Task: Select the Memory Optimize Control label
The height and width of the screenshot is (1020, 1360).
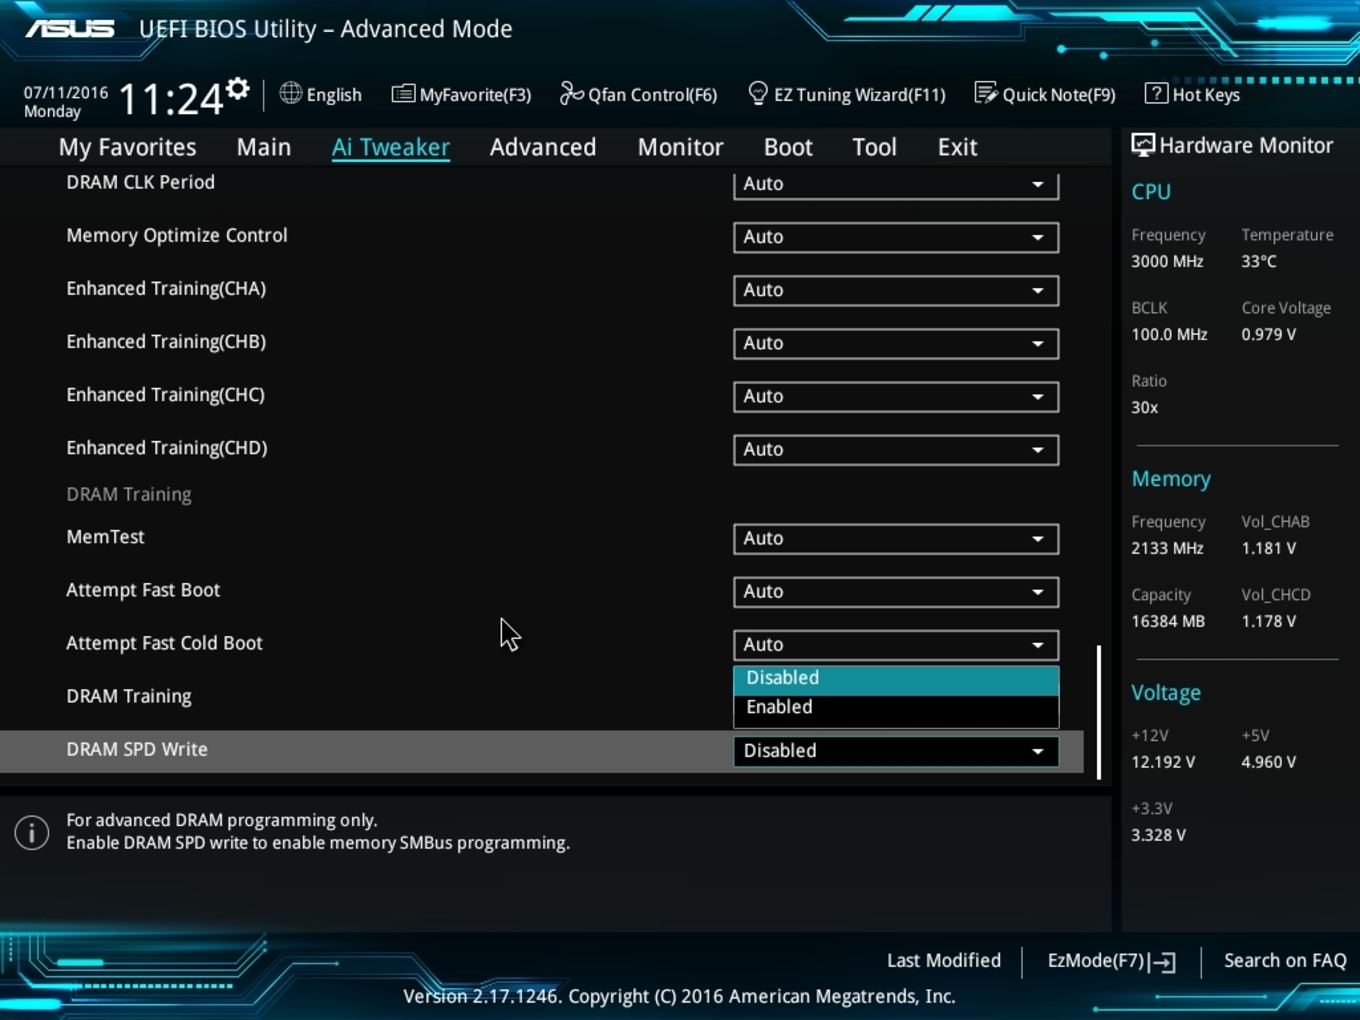Action: point(177,235)
